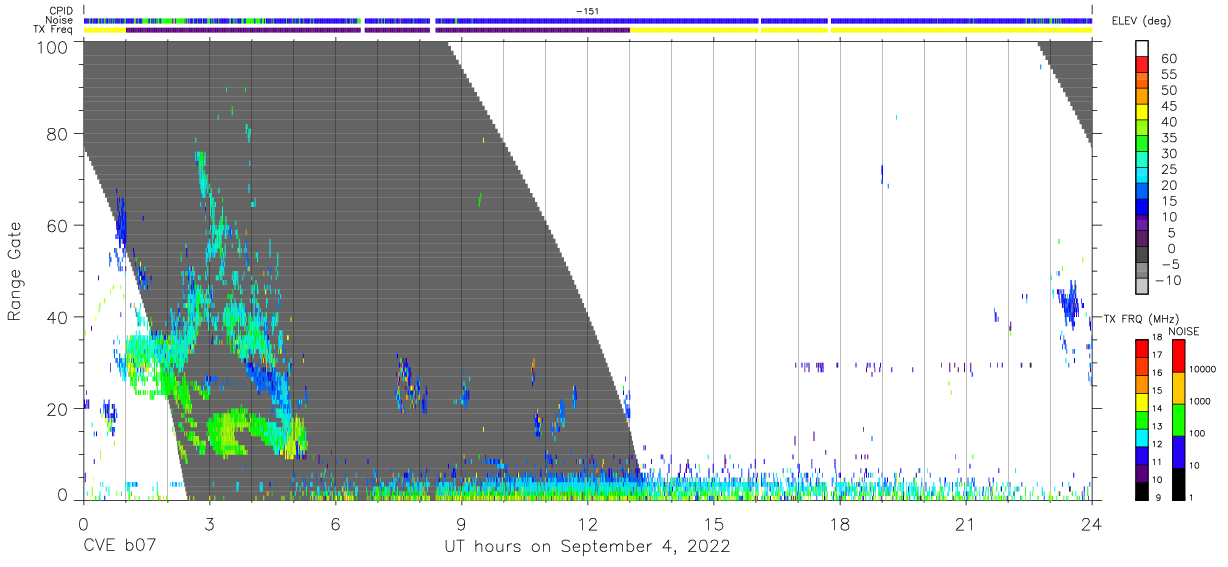Pick the cyan 20–25 elevation swatch

[1143, 176]
